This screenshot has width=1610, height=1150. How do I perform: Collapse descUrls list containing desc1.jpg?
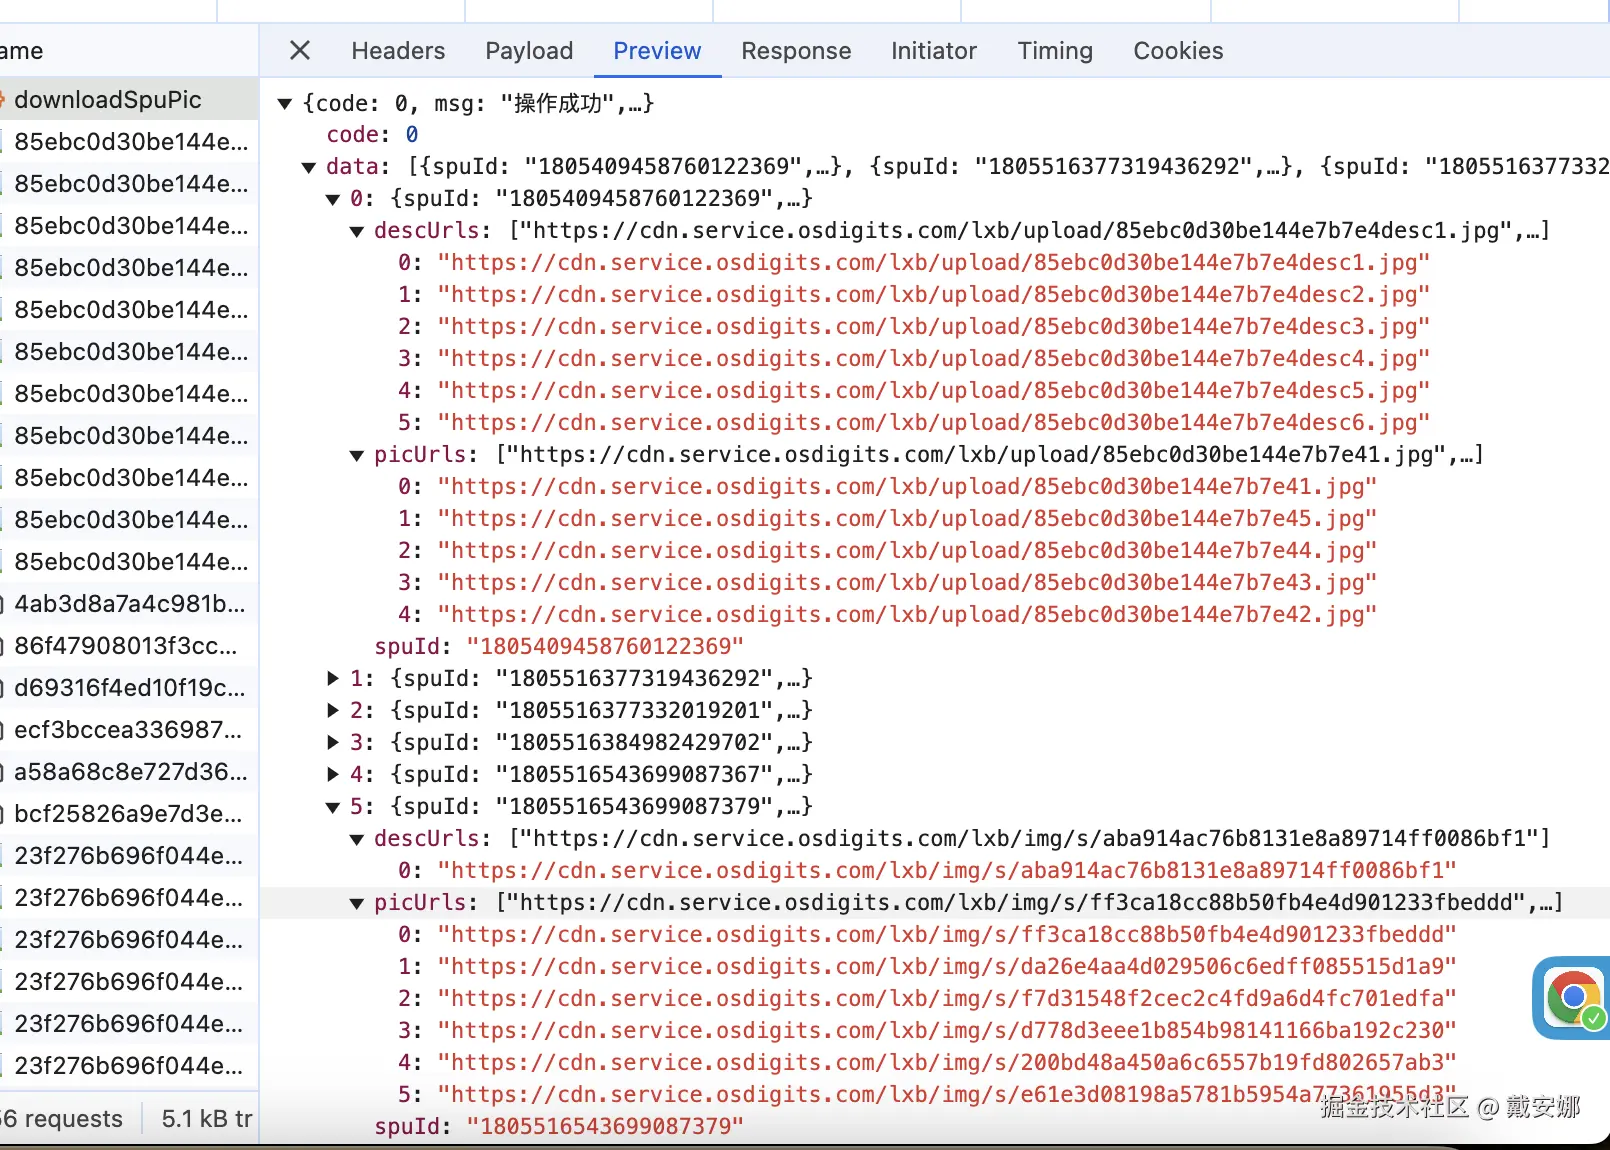(x=357, y=231)
